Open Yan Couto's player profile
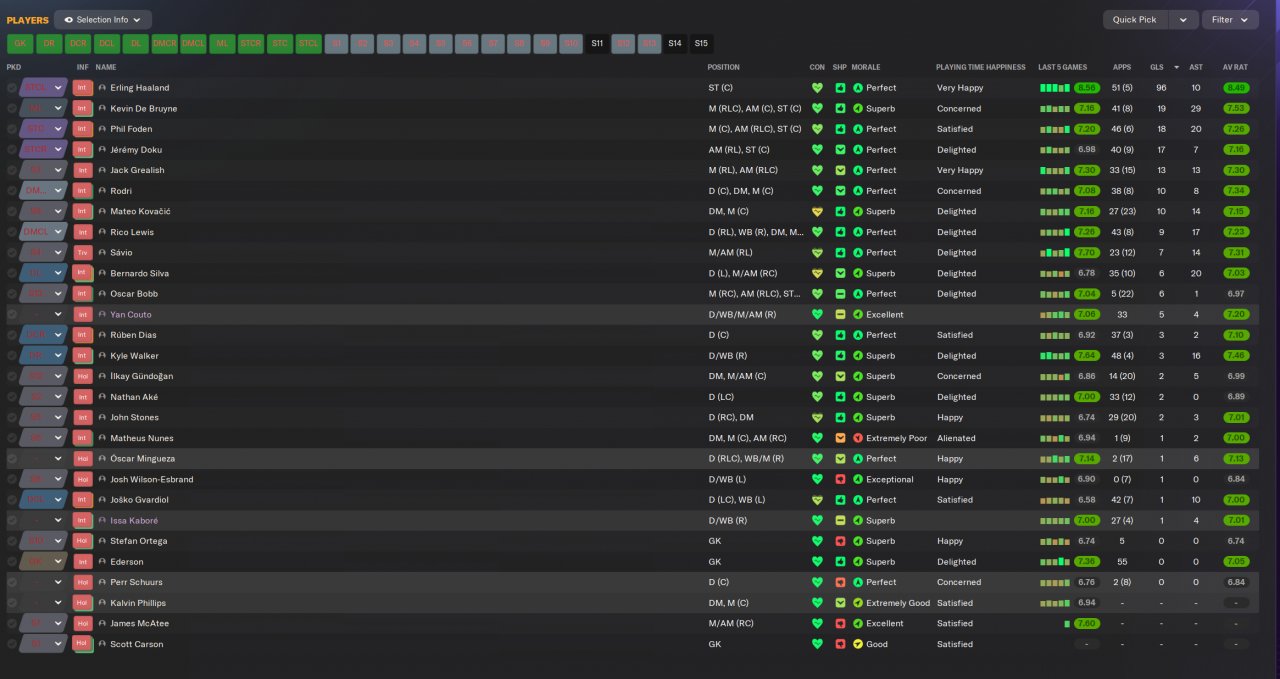The image size is (1280, 679). tap(131, 314)
